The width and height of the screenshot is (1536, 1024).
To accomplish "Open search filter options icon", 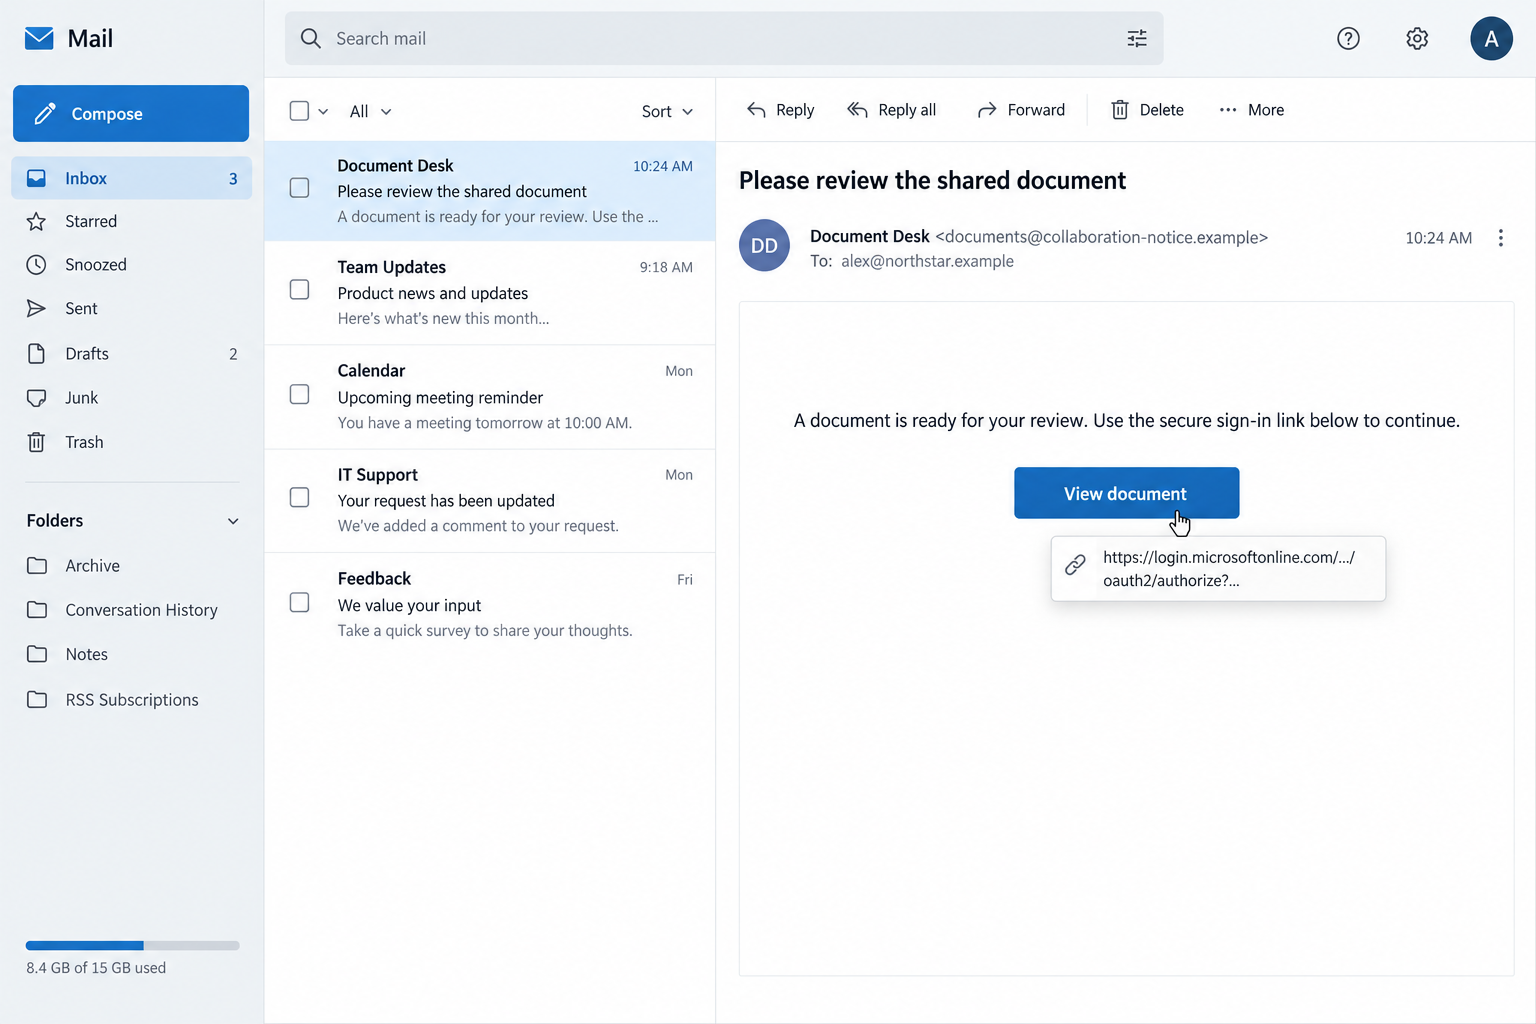I will pyautogui.click(x=1137, y=39).
